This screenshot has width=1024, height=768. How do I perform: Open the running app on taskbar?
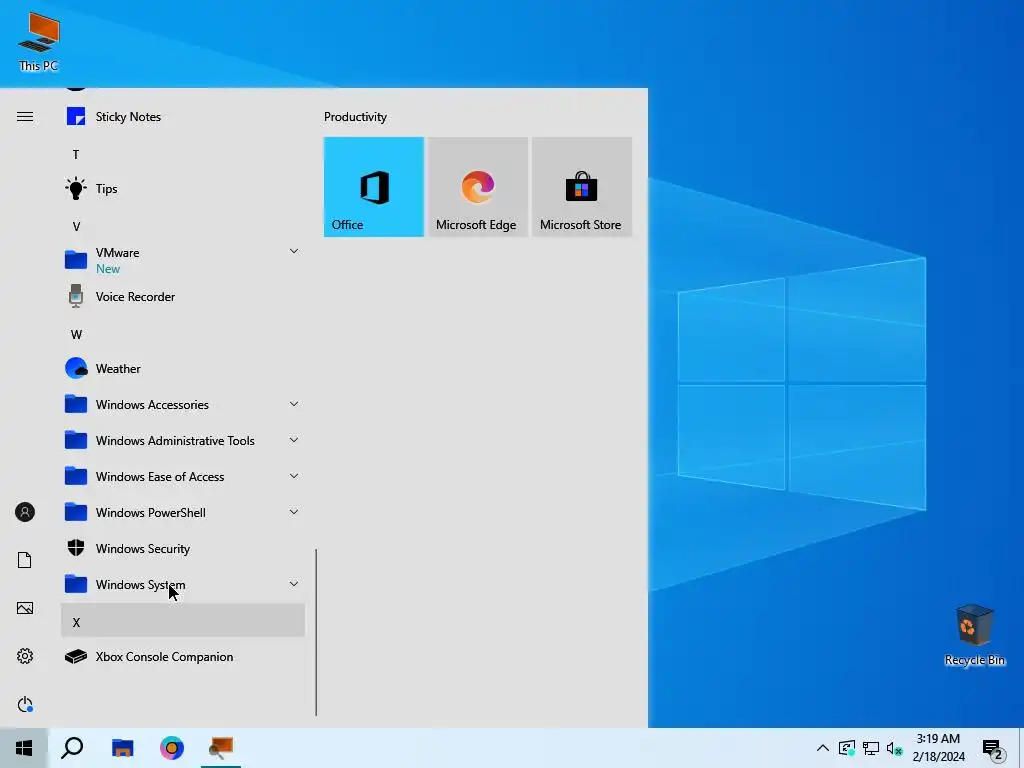(x=221, y=748)
